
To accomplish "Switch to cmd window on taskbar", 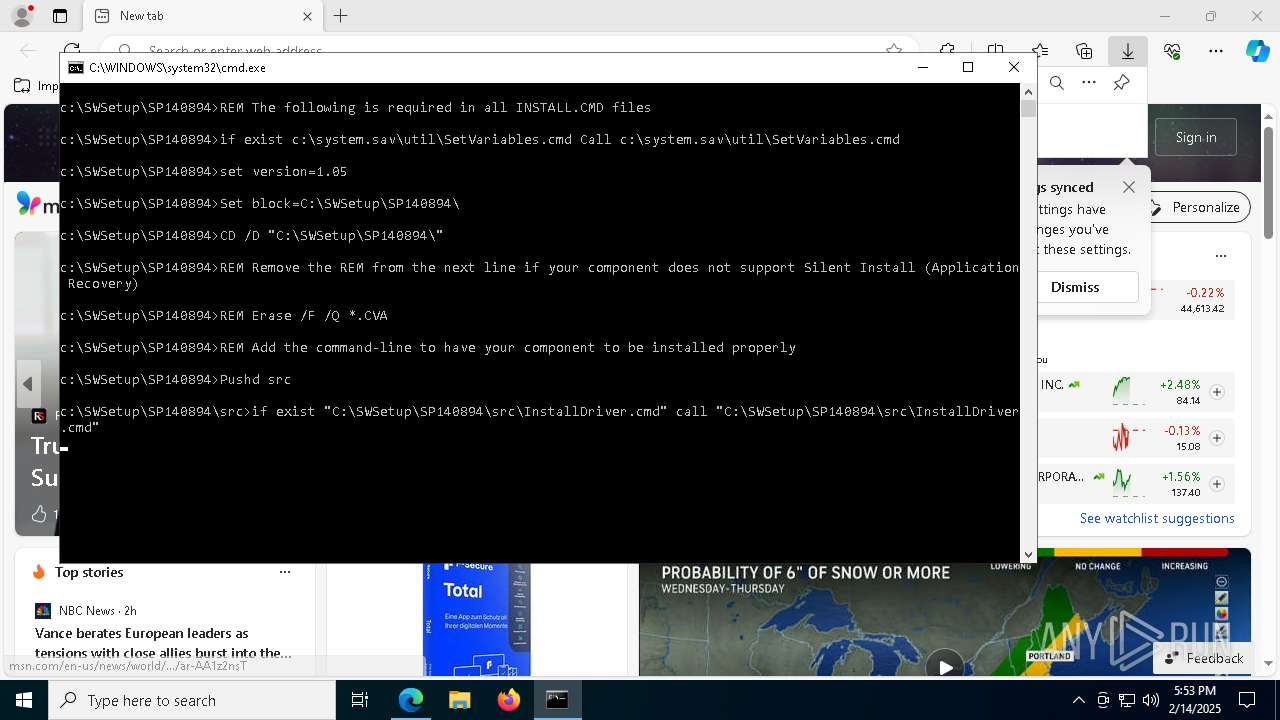I will pyautogui.click(x=557, y=700).
